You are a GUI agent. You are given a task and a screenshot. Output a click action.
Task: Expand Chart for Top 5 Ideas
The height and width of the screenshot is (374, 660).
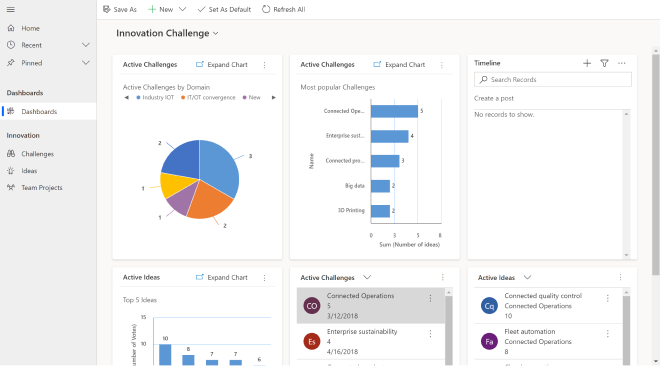click(222, 277)
